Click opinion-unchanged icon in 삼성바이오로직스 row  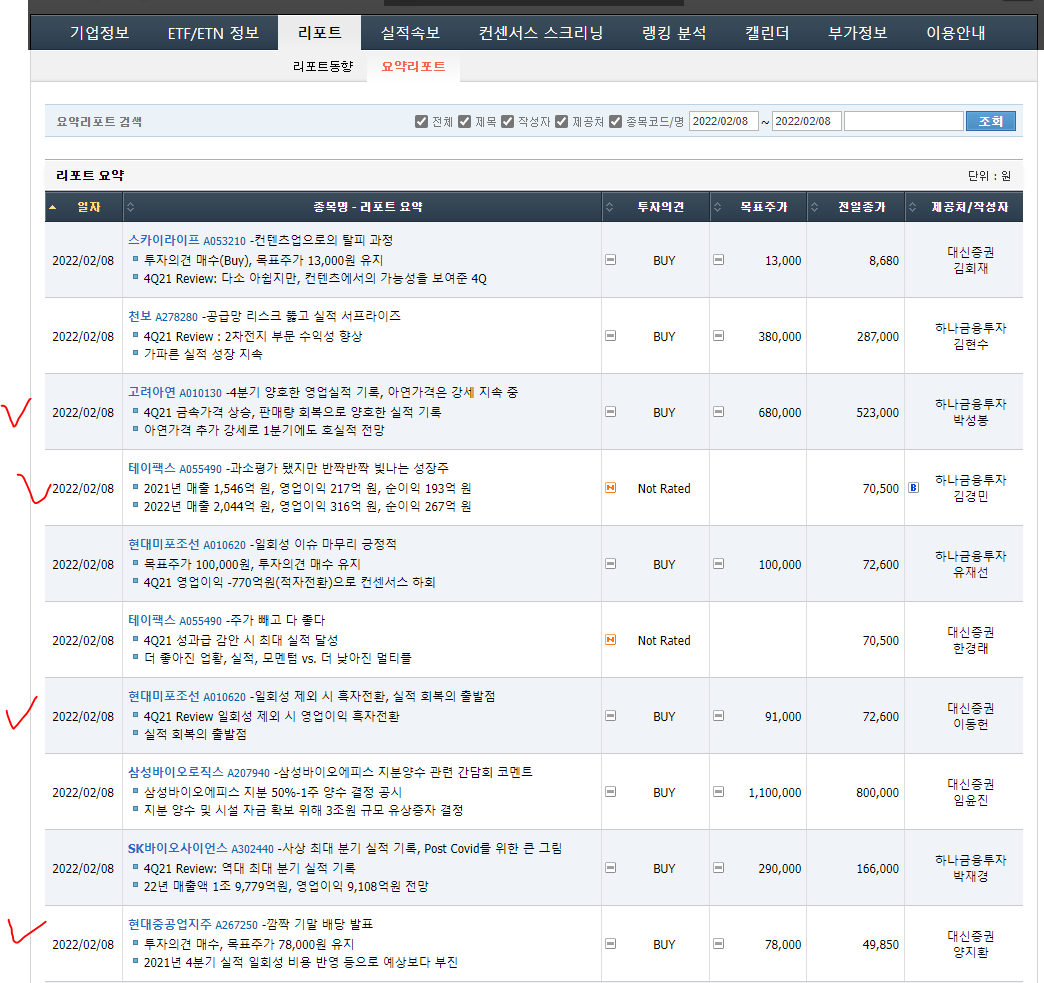pos(611,791)
